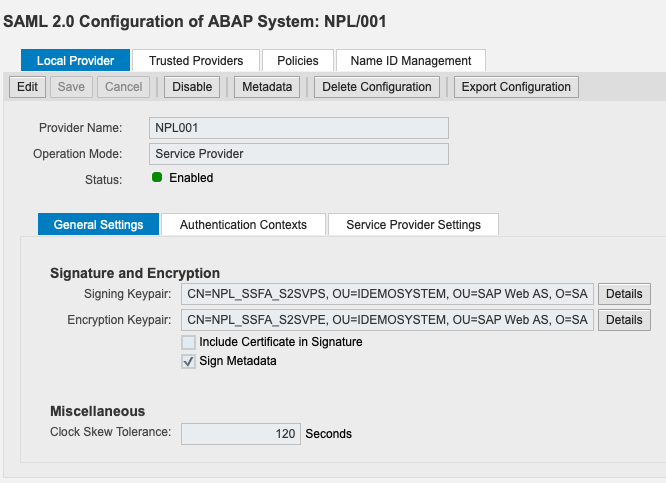Screen dimensions: 666x483
Task: Open the Policies tab
Action: [297, 60]
